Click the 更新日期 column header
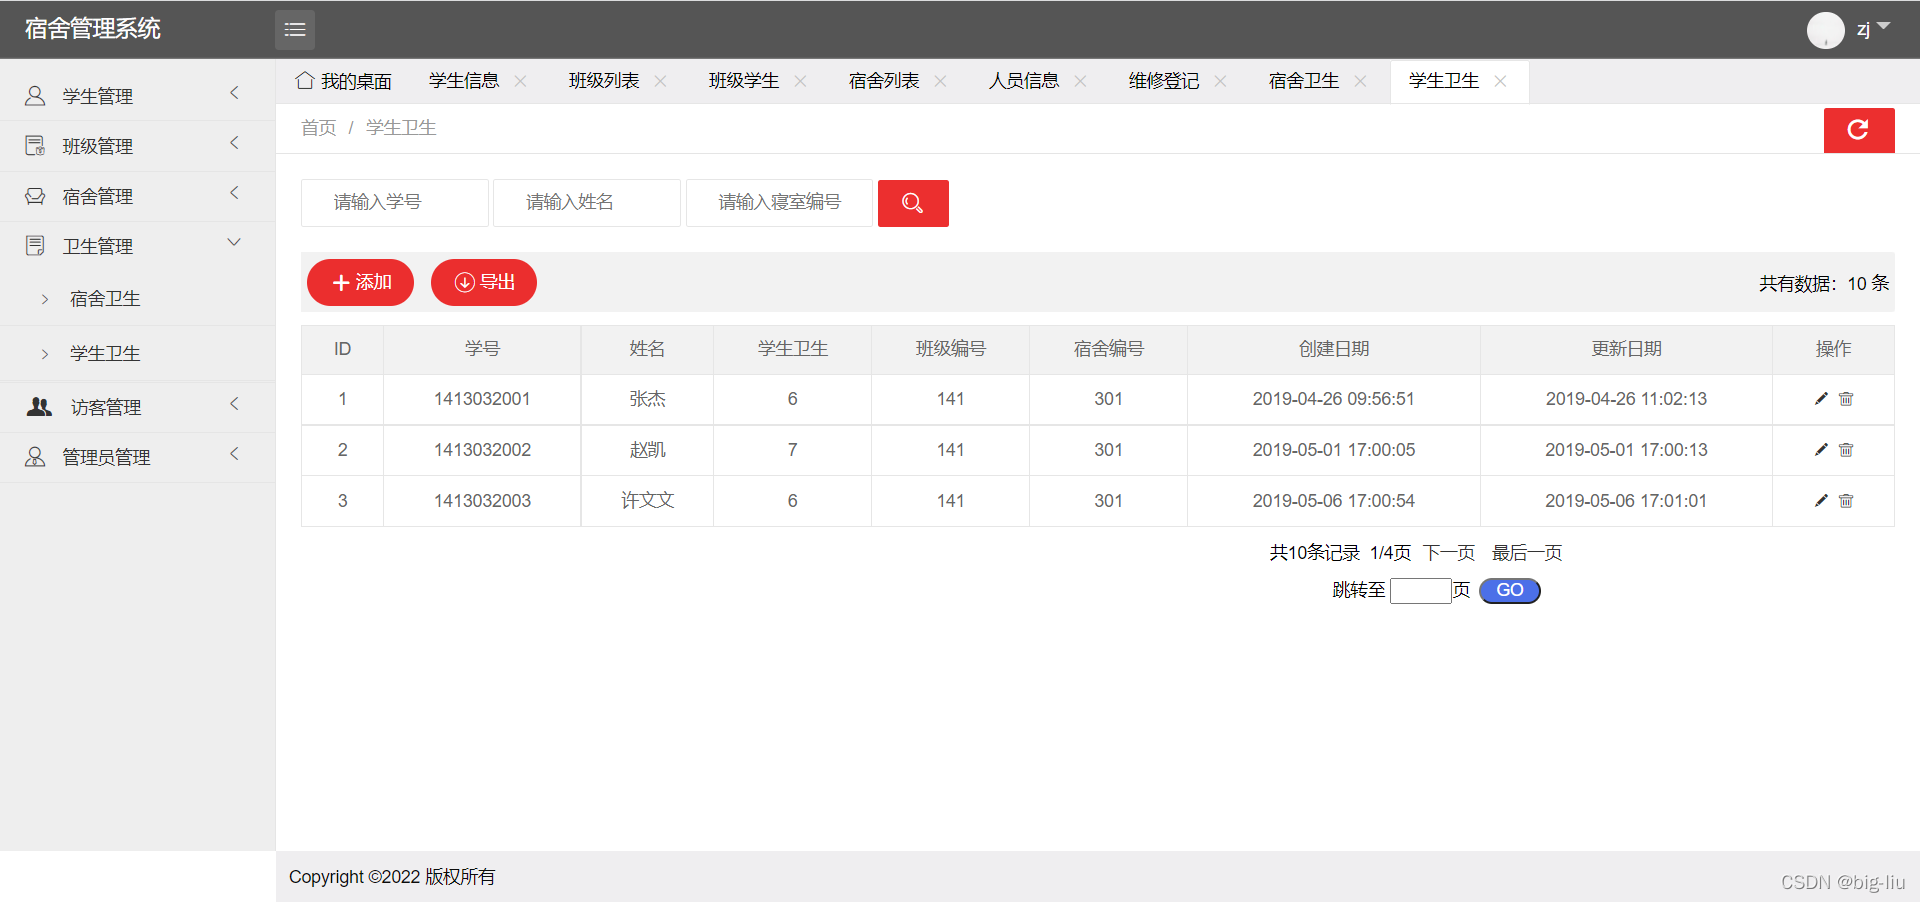Image resolution: width=1920 pixels, height=902 pixels. tap(1626, 349)
